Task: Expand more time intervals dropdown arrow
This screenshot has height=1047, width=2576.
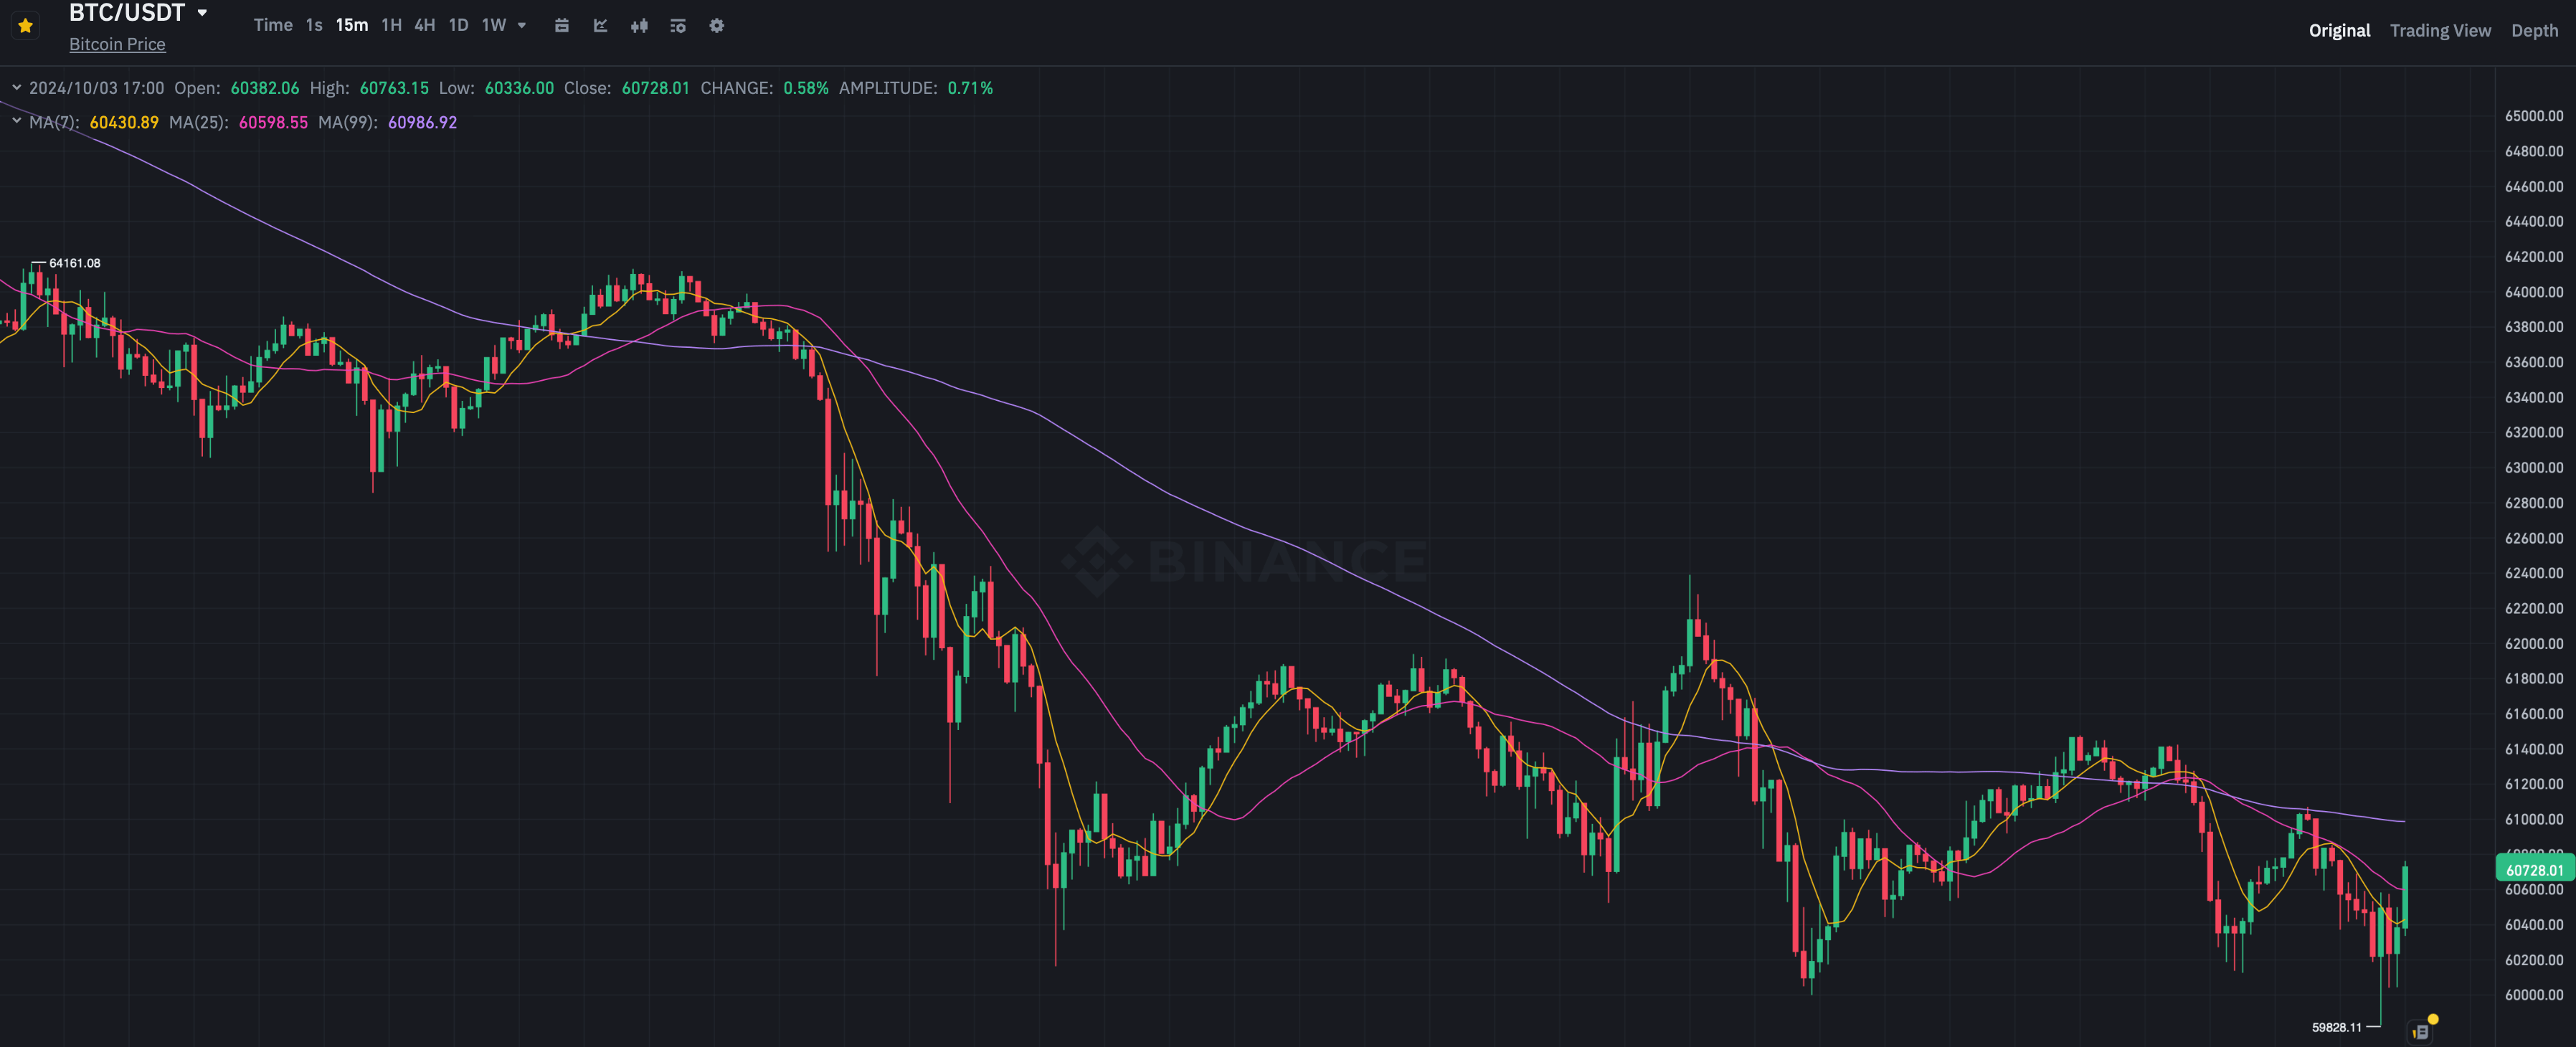Action: pos(522,26)
